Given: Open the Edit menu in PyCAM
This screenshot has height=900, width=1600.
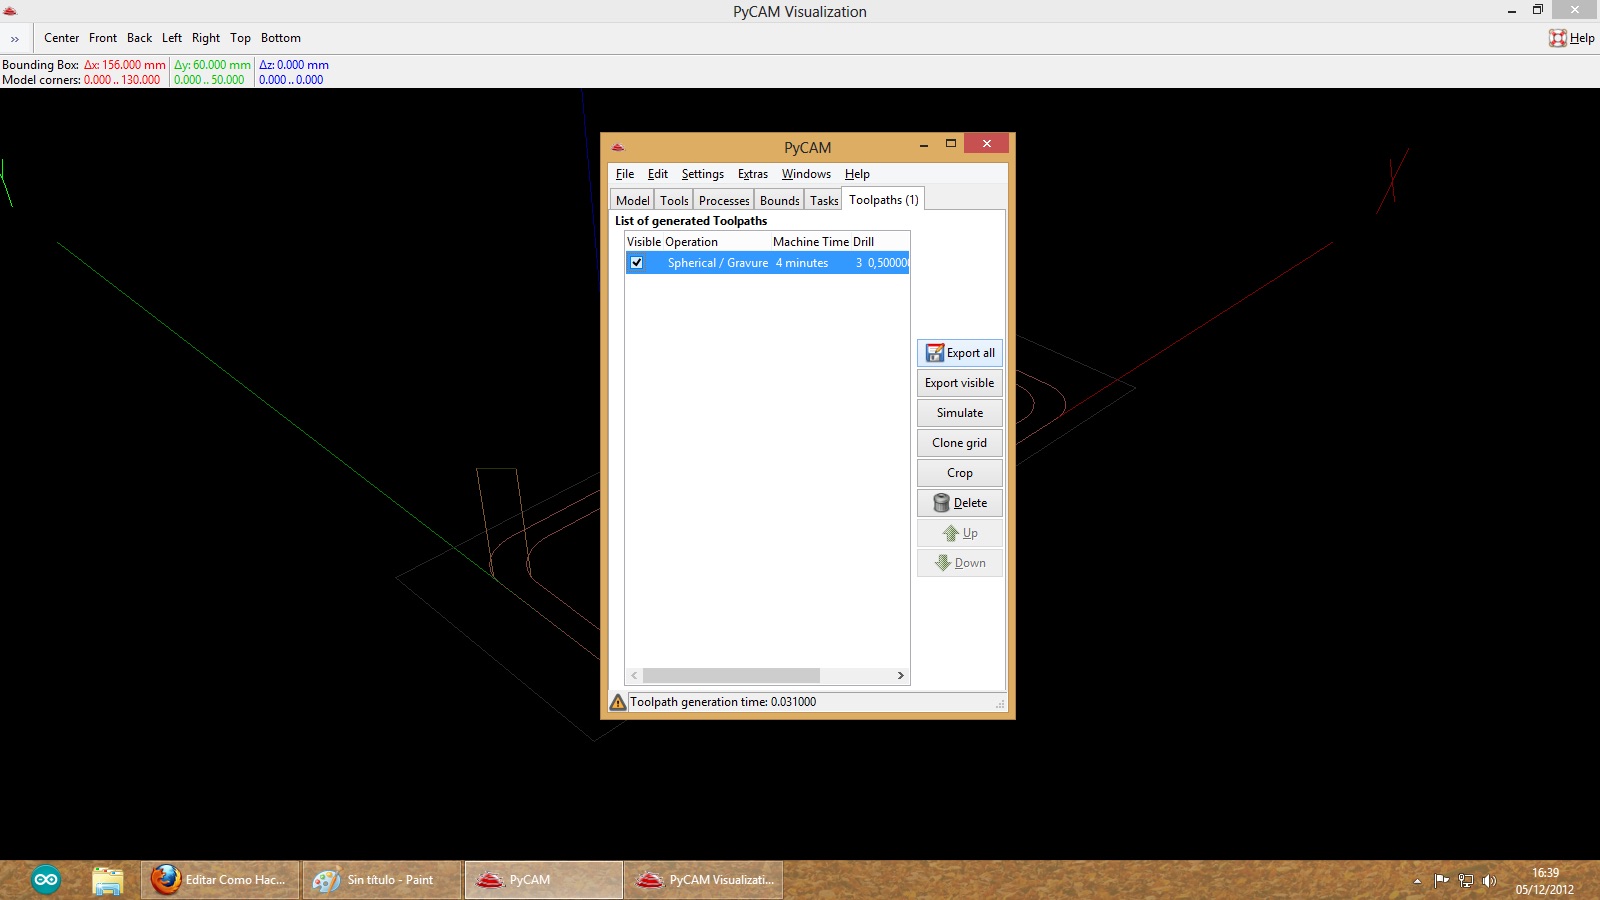Looking at the screenshot, I should pyautogui.click(x=657, y=174).
